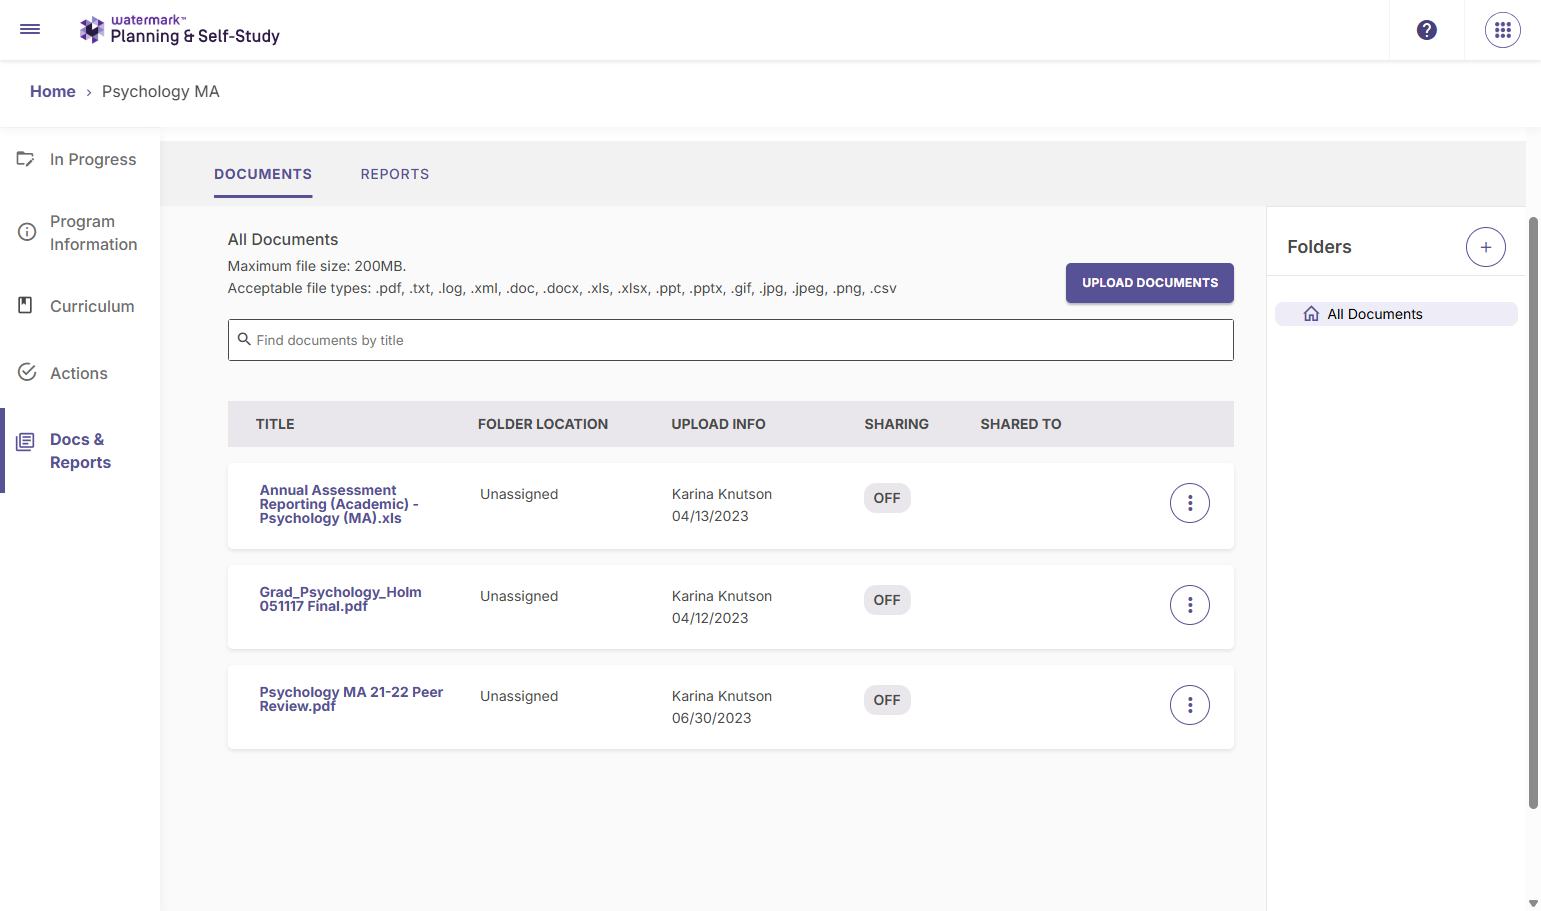Click the In Progress sidebar icon
1541x911 pixels.
26,159
